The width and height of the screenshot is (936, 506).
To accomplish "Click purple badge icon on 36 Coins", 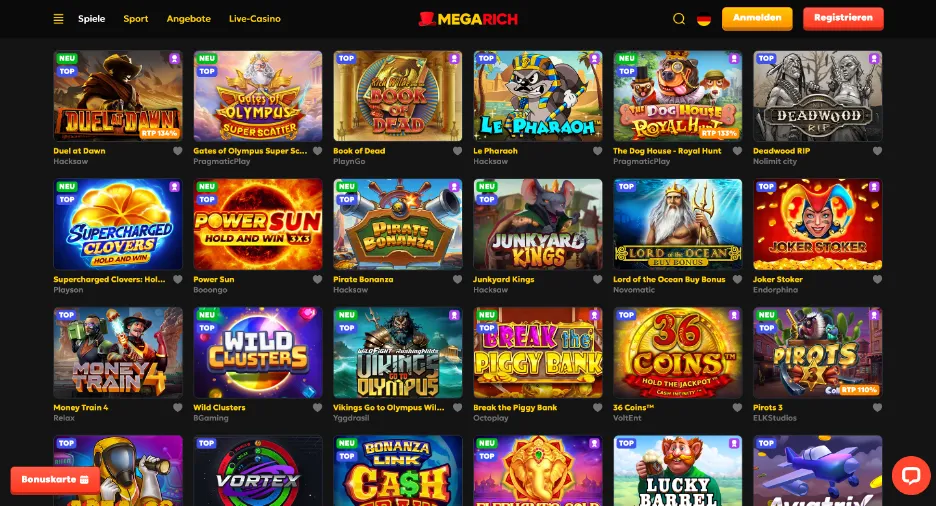I will [x=734, y=315].
